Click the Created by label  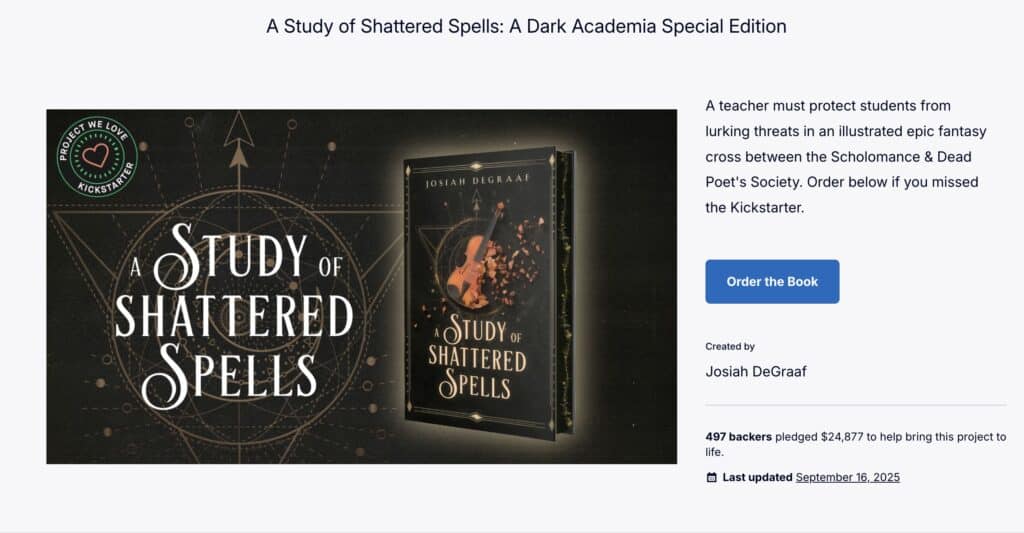point(730,347)
